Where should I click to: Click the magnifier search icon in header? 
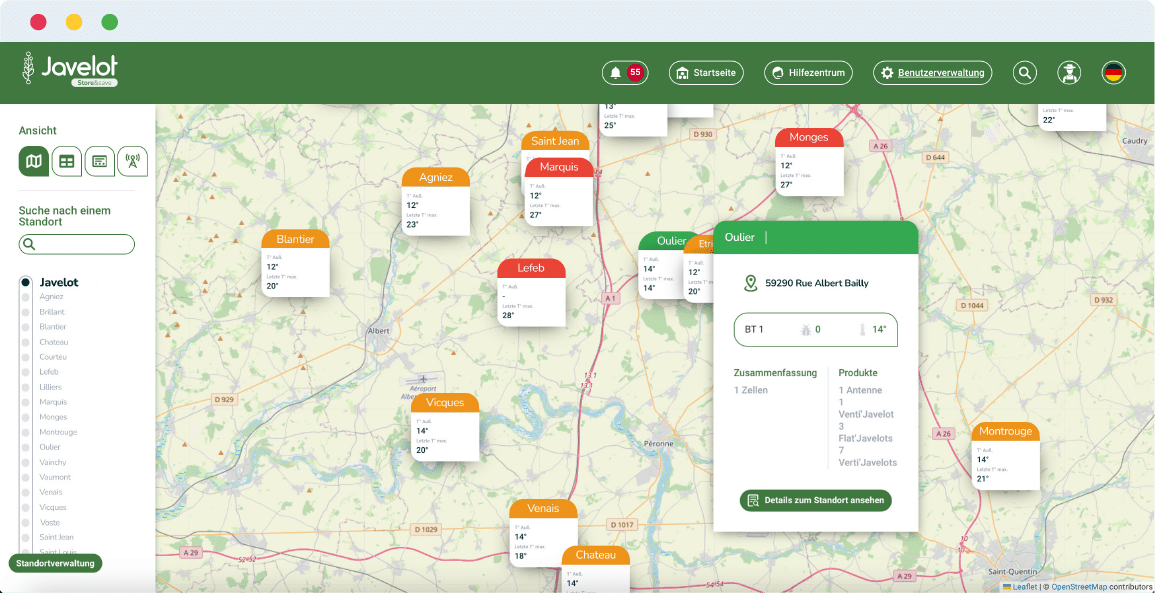[x=1024, y=73]
